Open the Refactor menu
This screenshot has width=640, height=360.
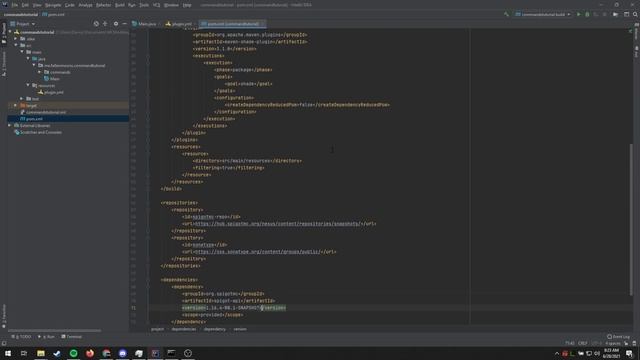[103, 5]
